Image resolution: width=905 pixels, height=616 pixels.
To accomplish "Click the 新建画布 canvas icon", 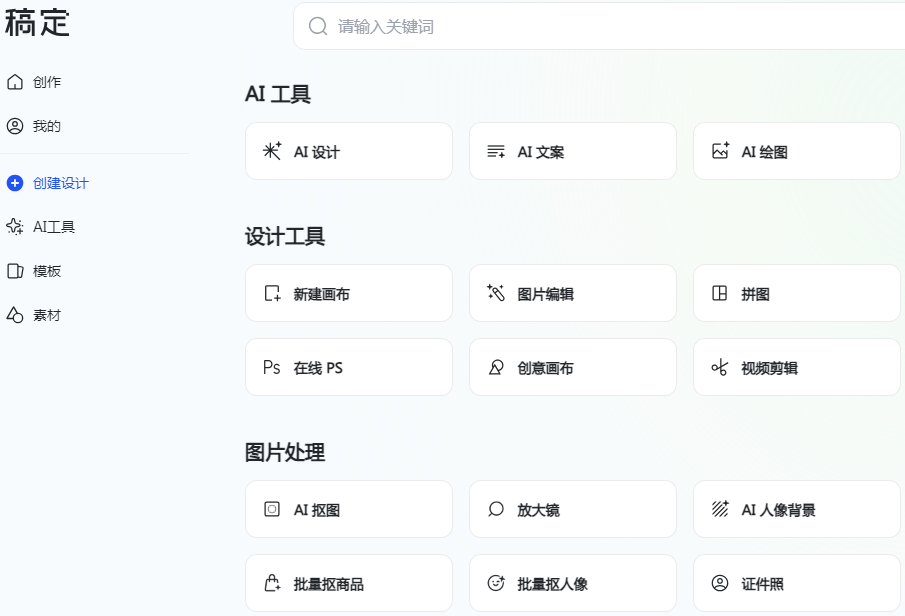I will tap(272, 294).
